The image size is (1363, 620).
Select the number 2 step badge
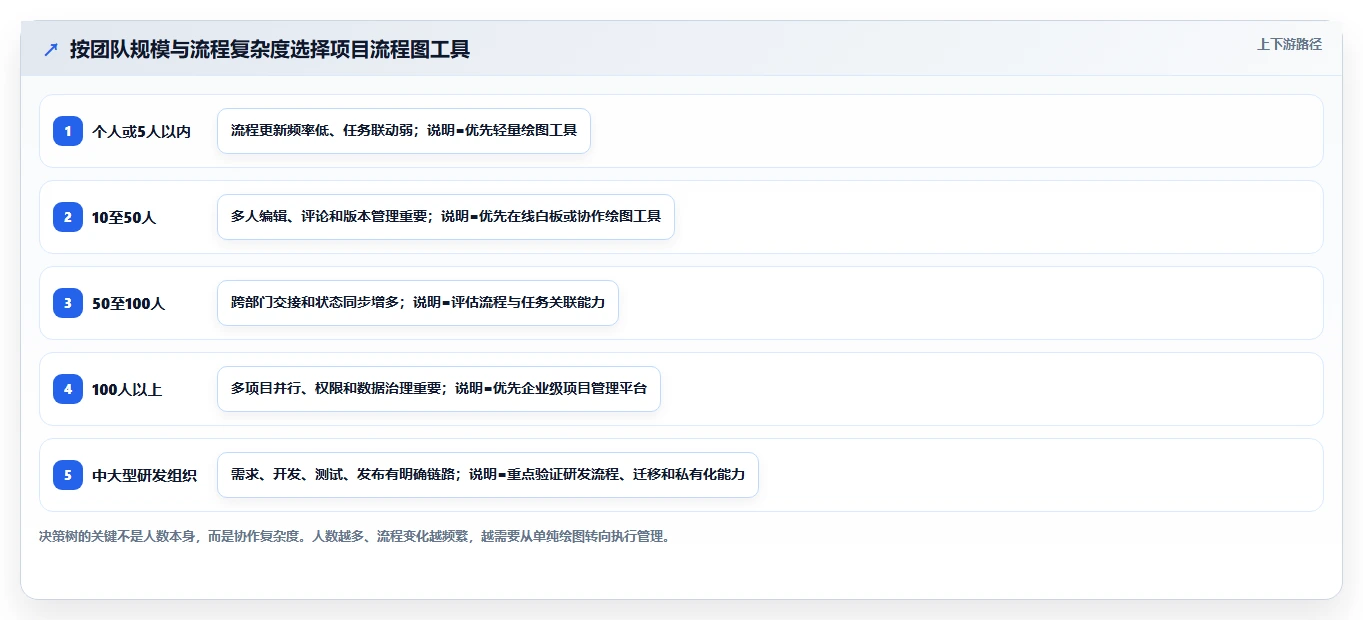tap(68, 217)
